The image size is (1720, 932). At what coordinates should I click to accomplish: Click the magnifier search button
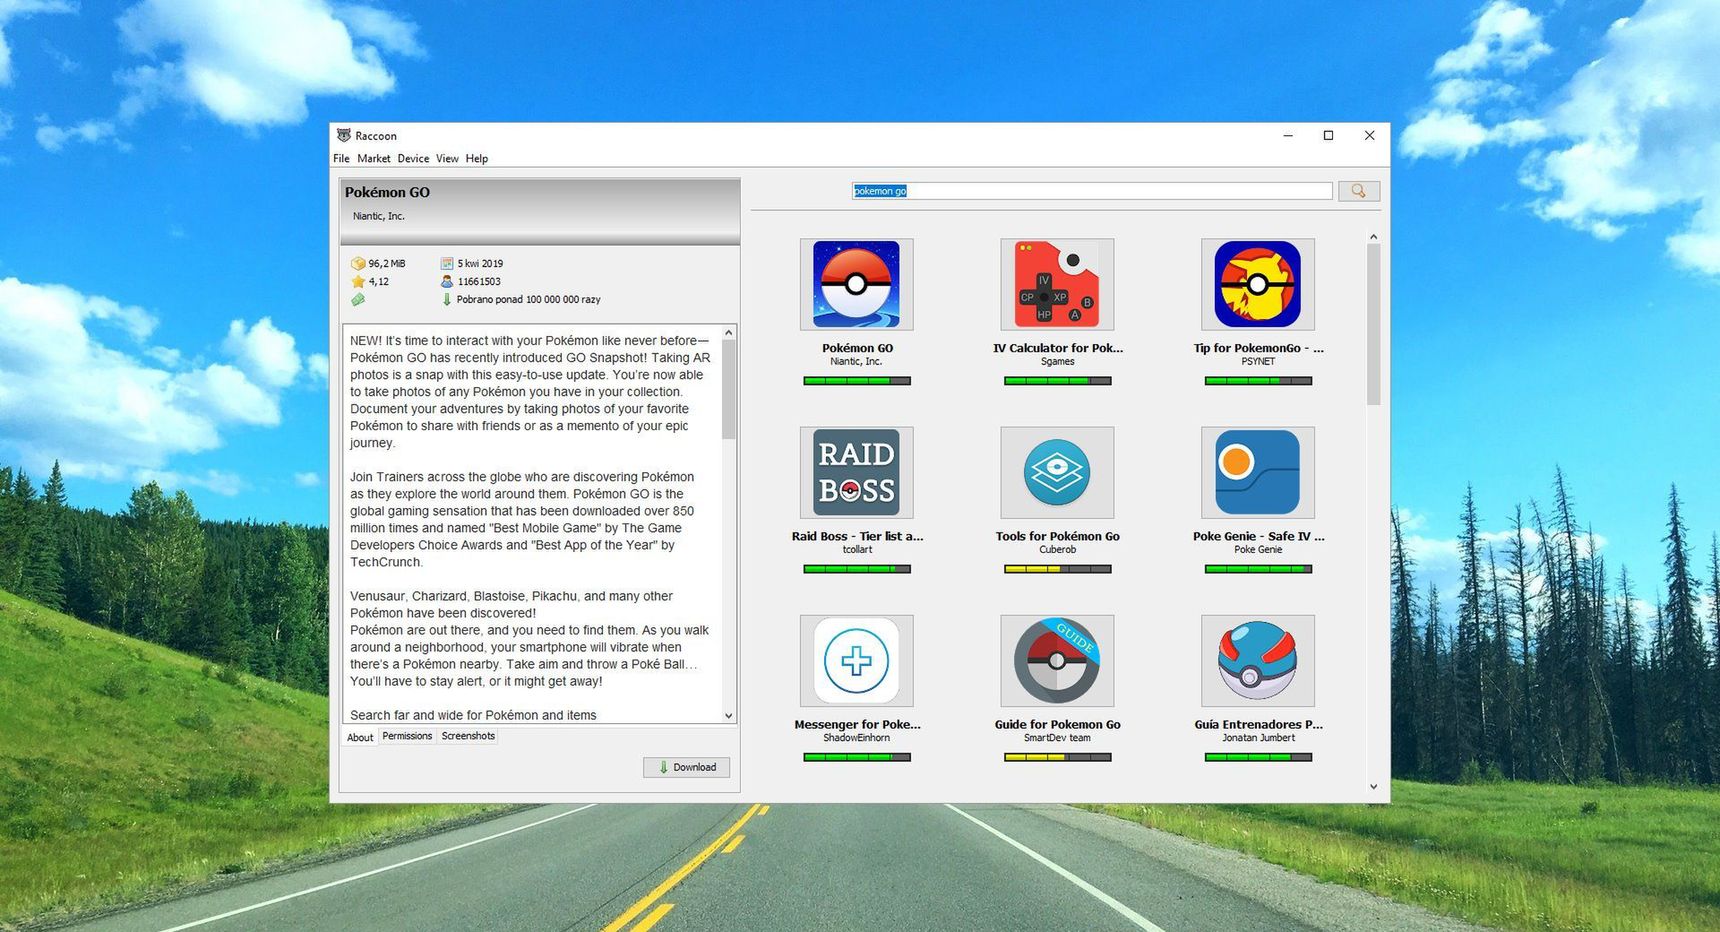tap(1358, 191)
